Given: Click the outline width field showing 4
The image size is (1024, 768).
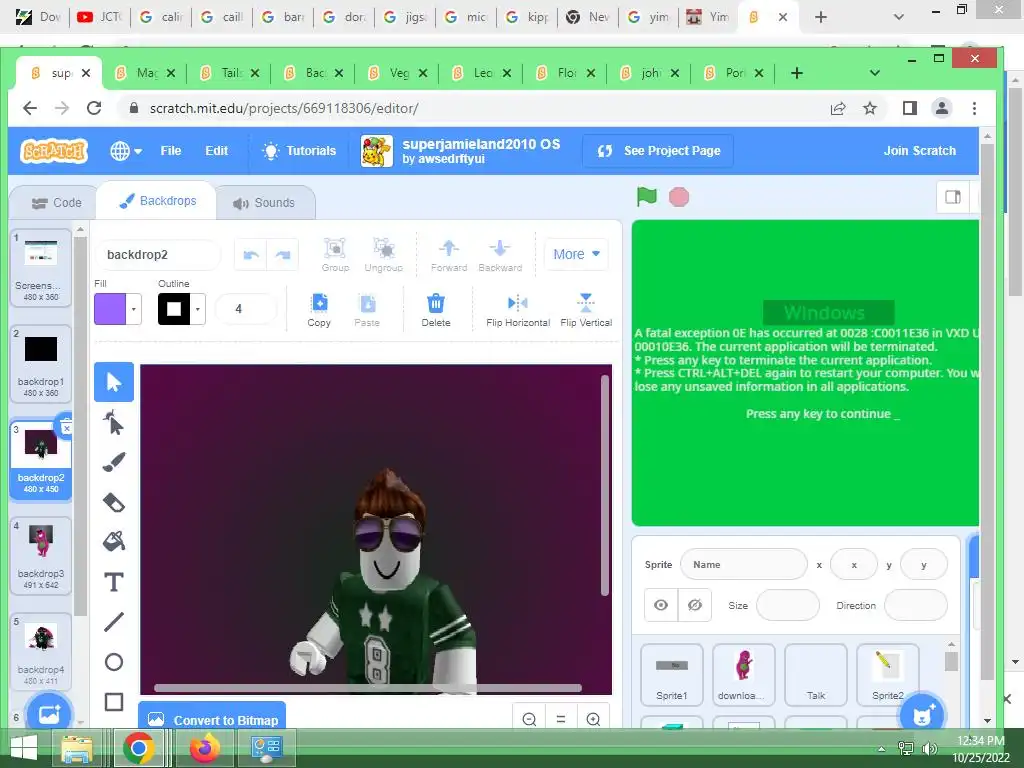Looking at the screenshot, I should point(246,309).
